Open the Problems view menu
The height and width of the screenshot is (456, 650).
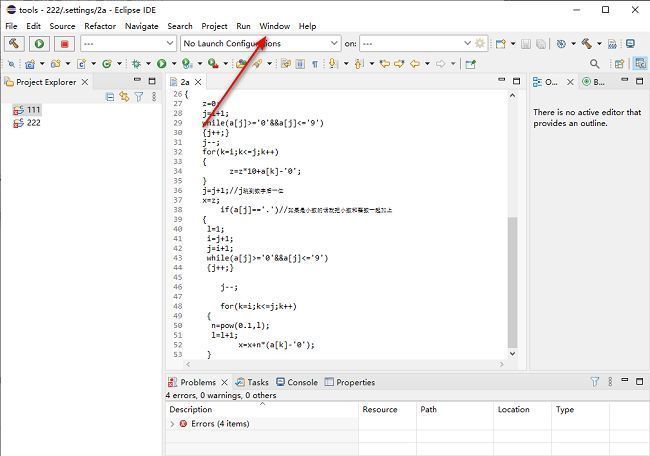(x=609, y=382)
